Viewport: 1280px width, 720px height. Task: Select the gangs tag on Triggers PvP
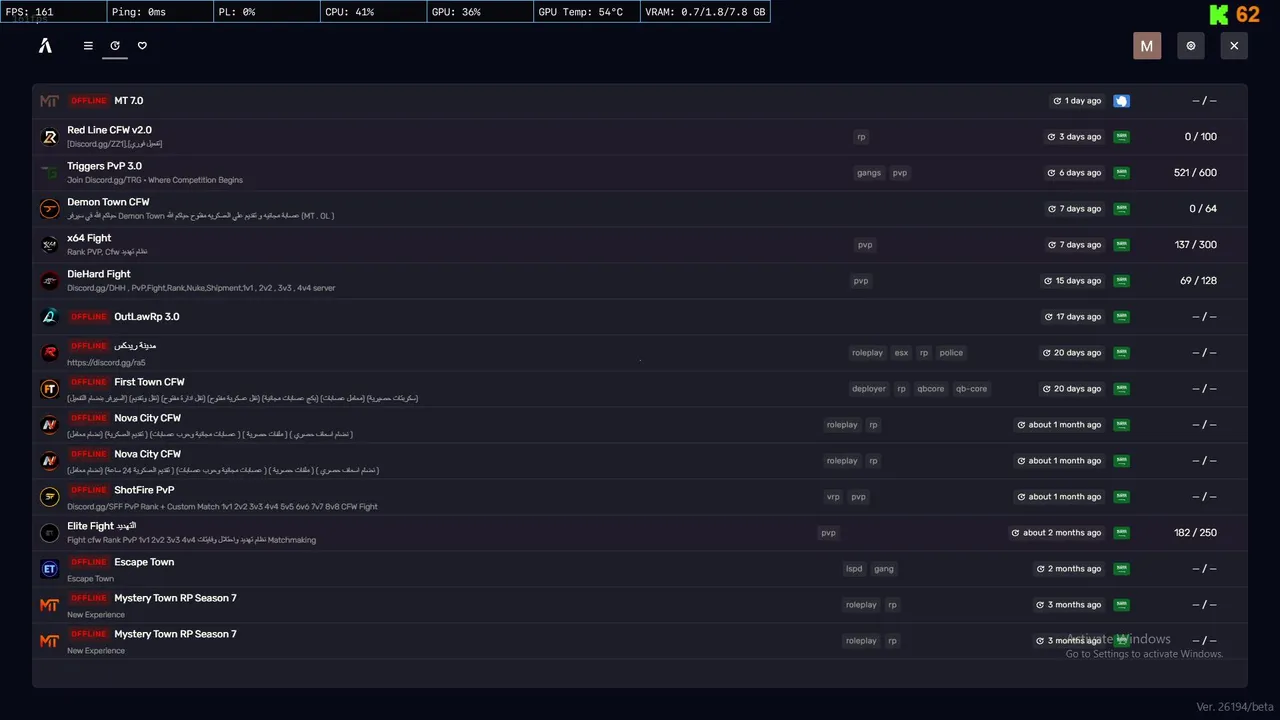tap(869, 173)
